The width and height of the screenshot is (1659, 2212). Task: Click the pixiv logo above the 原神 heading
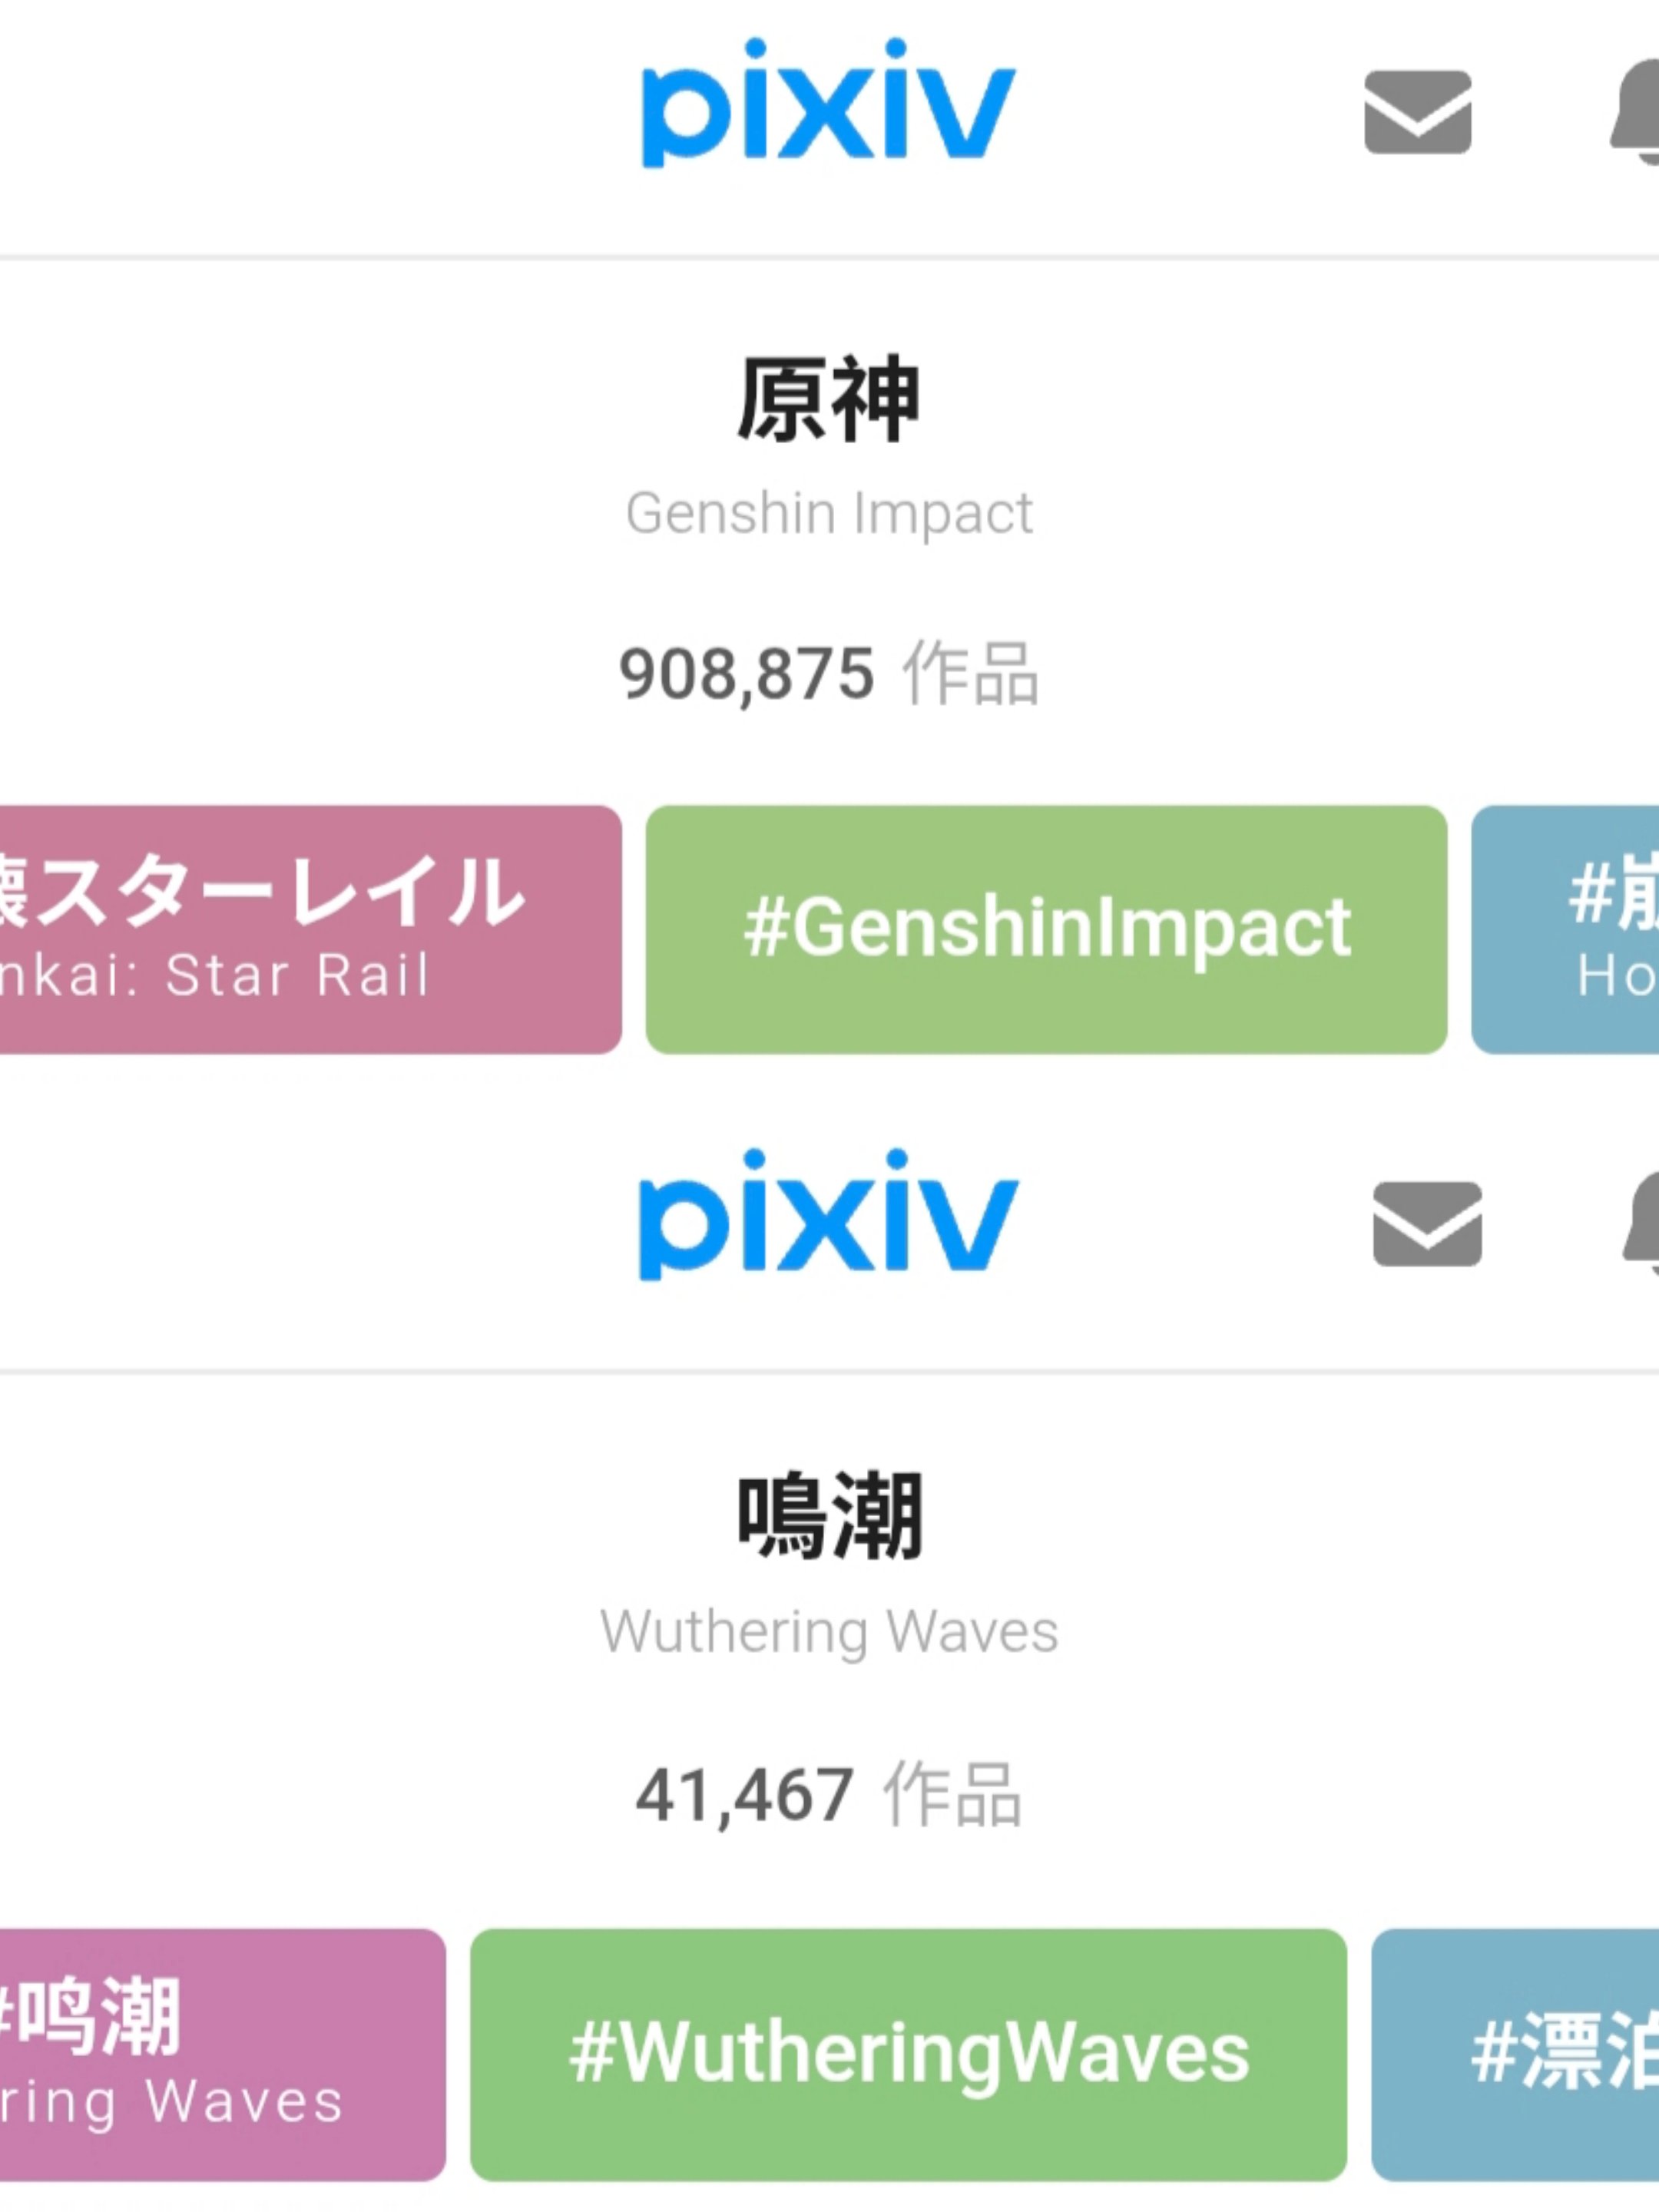(x=828, y=103)
